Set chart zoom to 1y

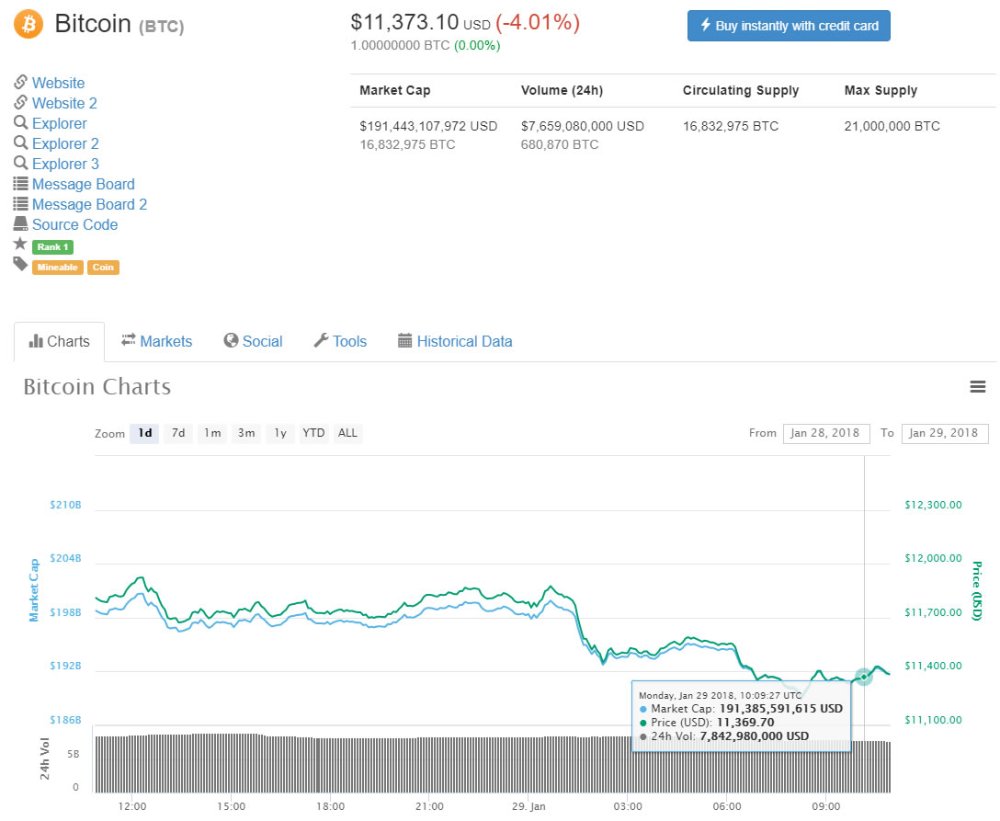point(280,433)
